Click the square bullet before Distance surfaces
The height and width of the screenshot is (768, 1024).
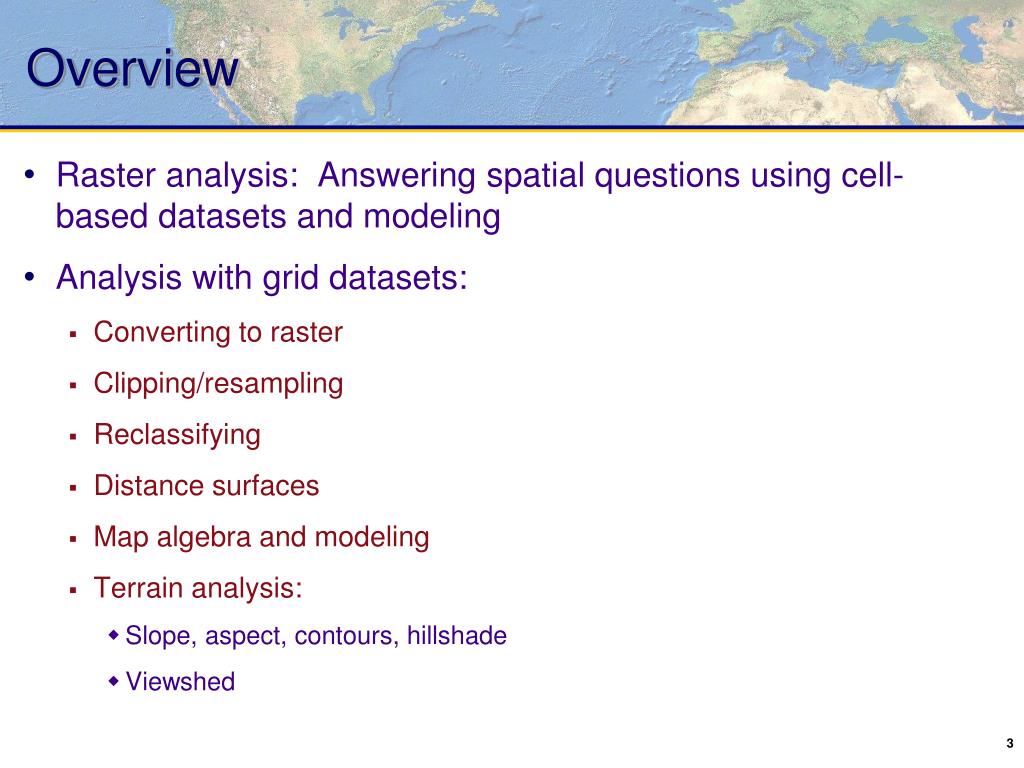pyautogui.click(x=73, y=488)
